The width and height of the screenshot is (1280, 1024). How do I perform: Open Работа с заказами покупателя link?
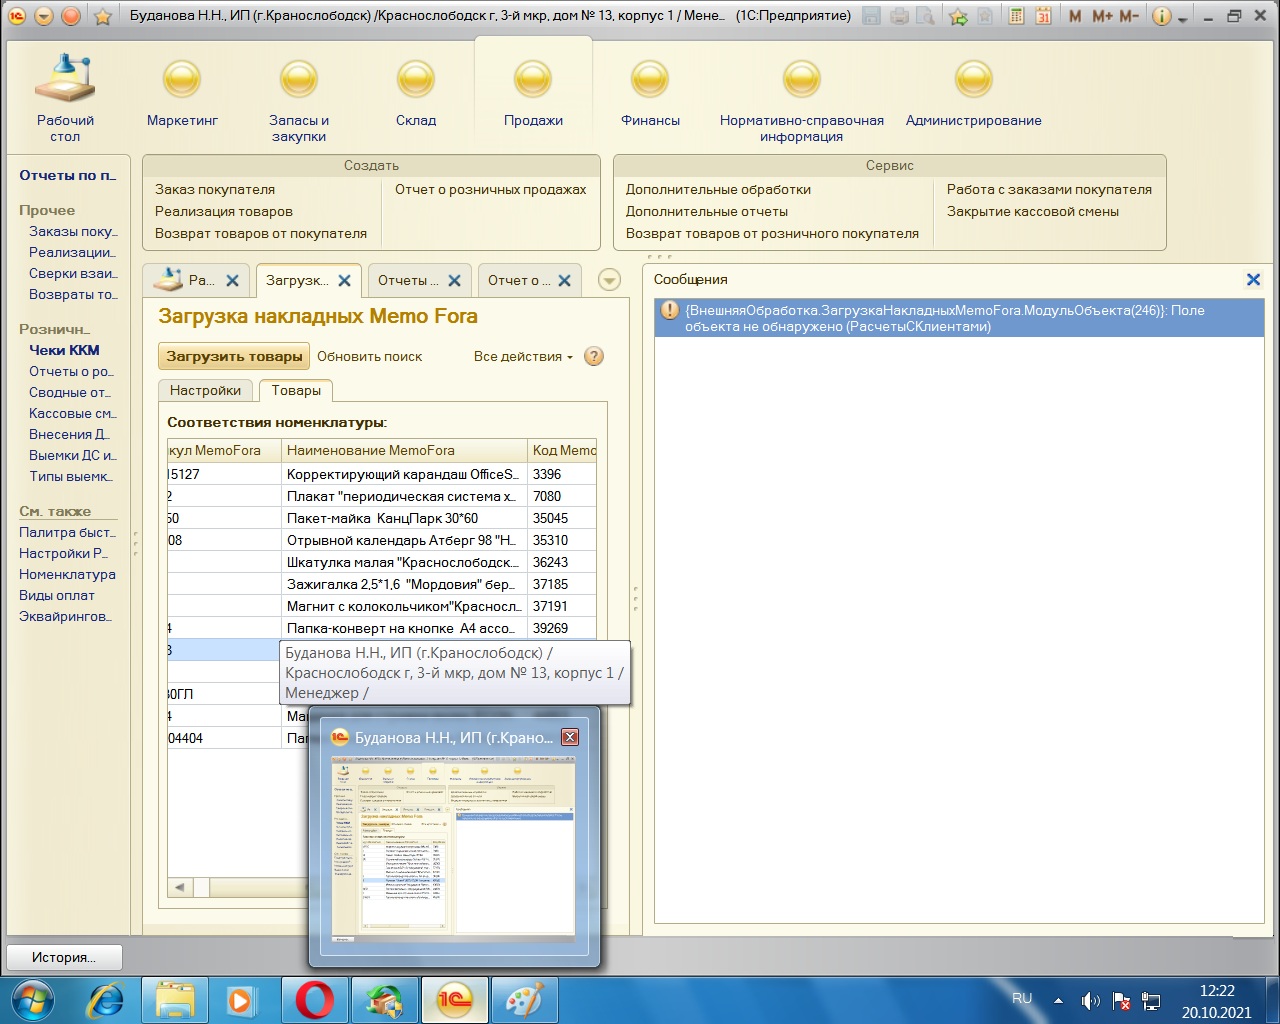(x=1049, y=189)
